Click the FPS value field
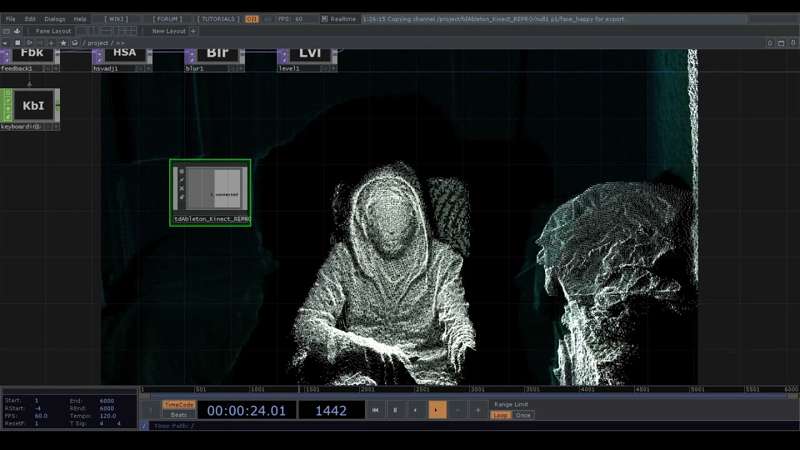The image size is (800, 450). 298,19
